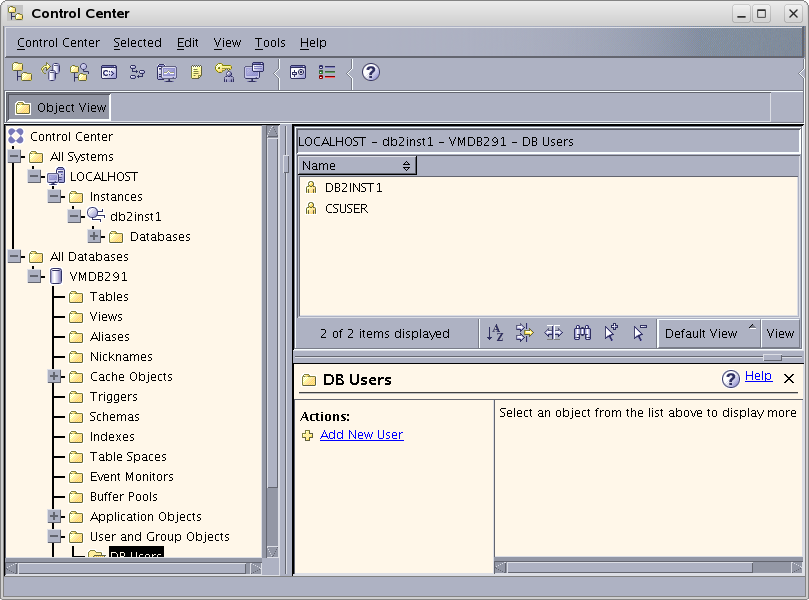Open the Health Center monitor icon

point(167,73)
